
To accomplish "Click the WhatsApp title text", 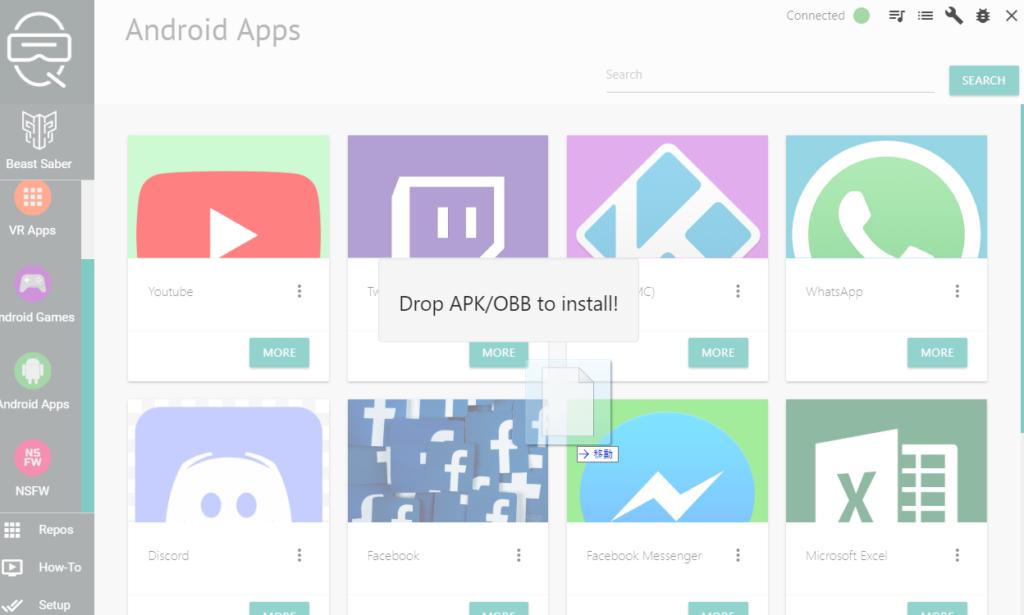I will pyautogui.click(x=834, y=292).
